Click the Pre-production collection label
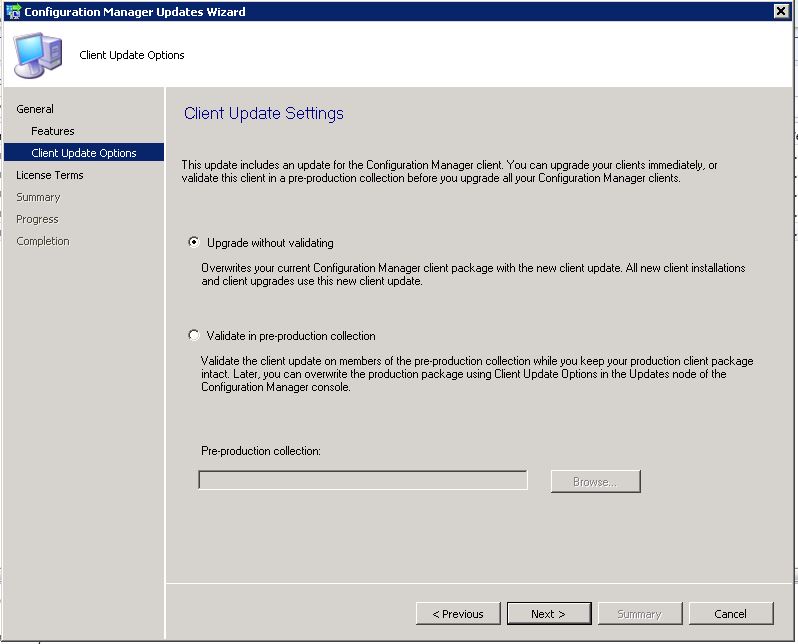798x644 pixels. 261,451
